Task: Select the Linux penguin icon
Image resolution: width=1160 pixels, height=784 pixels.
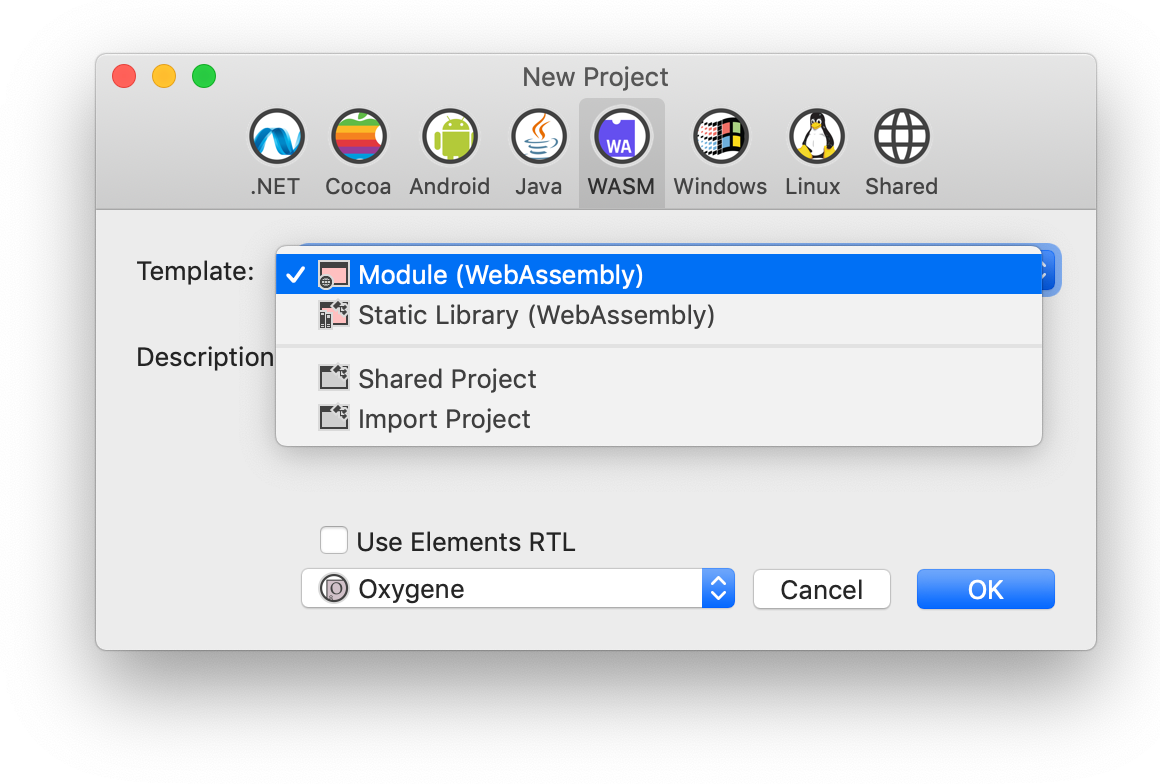Action: point(816,137)
